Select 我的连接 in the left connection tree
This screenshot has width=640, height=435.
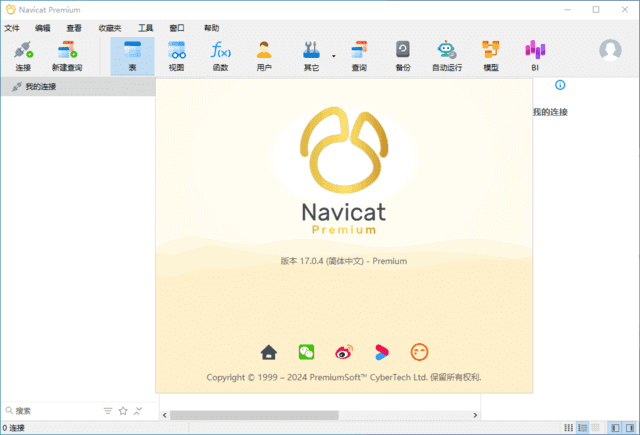coord(40,87)
